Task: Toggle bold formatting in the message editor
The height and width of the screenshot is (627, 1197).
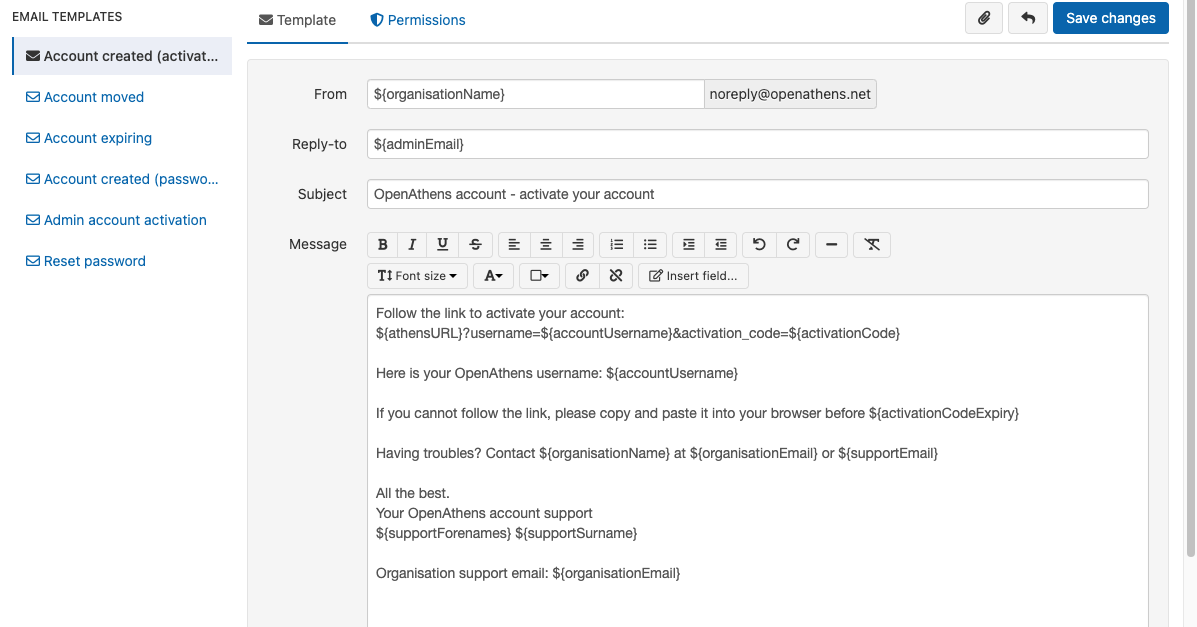Action: click(x=382, y=244)
